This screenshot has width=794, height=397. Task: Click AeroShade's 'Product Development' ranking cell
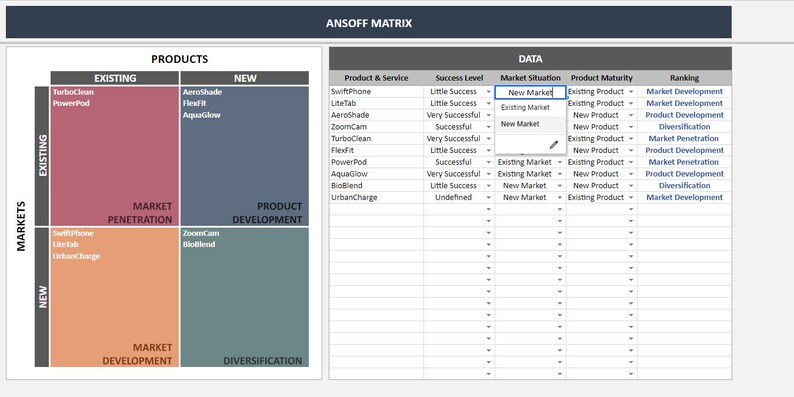point(684,115)
